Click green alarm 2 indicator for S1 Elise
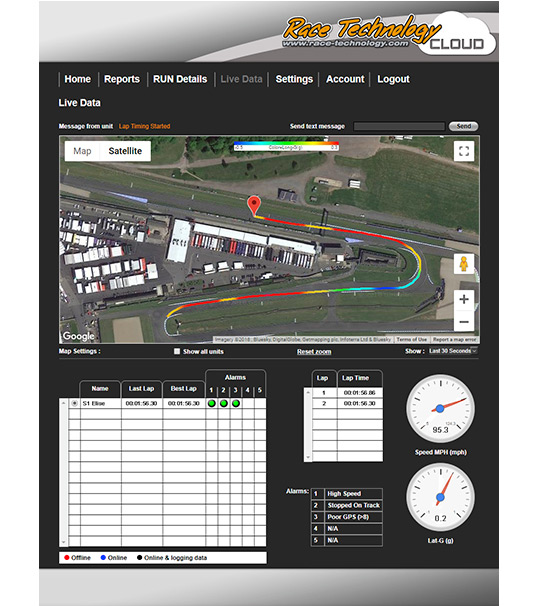This screenshot has height=606, width=537. 223,403
